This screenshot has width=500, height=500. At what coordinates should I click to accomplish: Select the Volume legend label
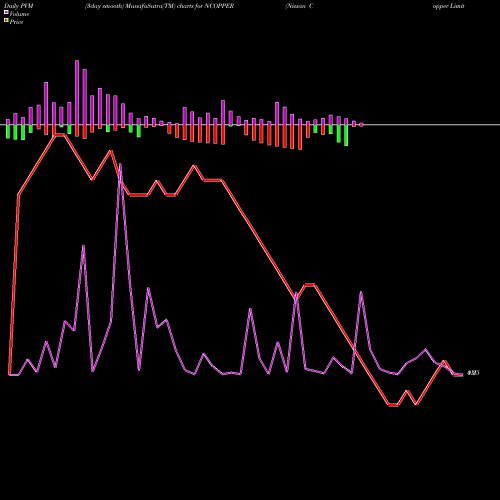19,14
